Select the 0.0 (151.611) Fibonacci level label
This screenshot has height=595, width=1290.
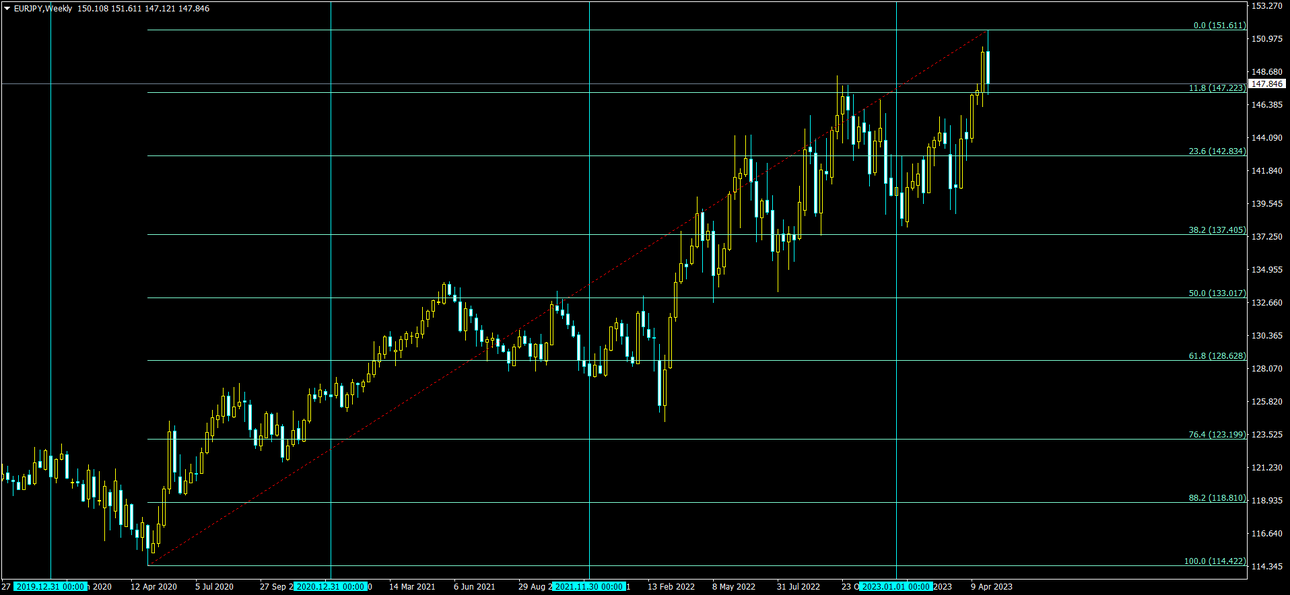point(1219,25)
